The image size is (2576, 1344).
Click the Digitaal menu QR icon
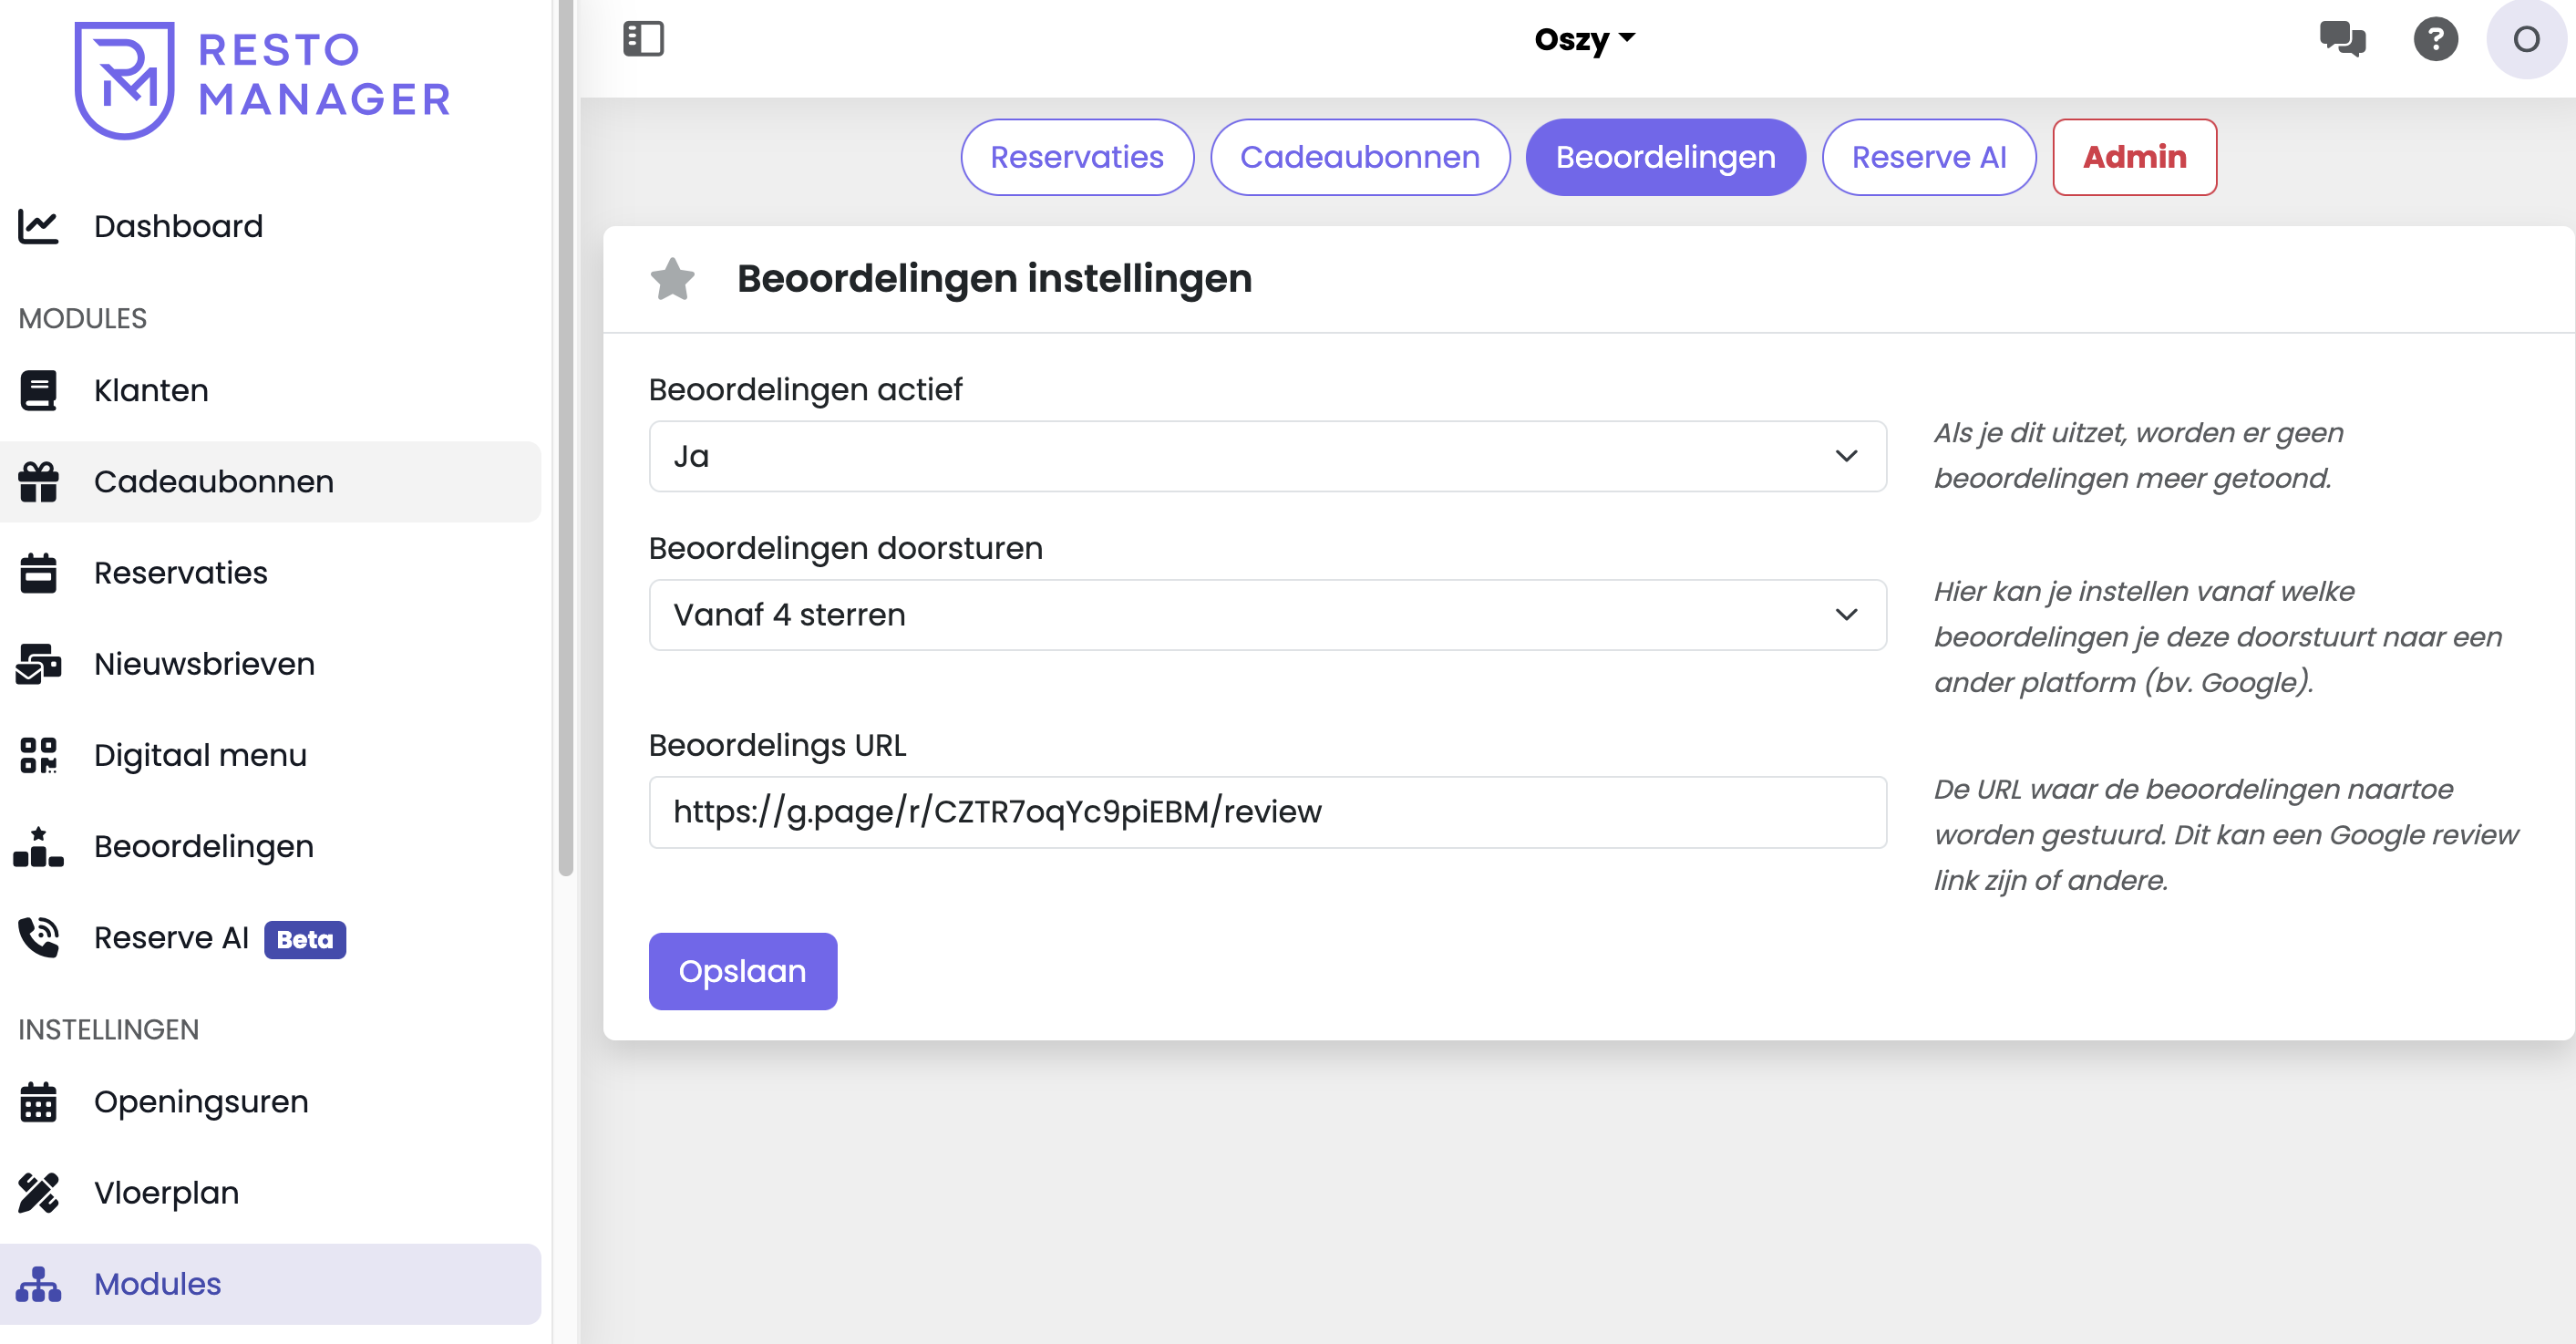[x=38, y=755]
